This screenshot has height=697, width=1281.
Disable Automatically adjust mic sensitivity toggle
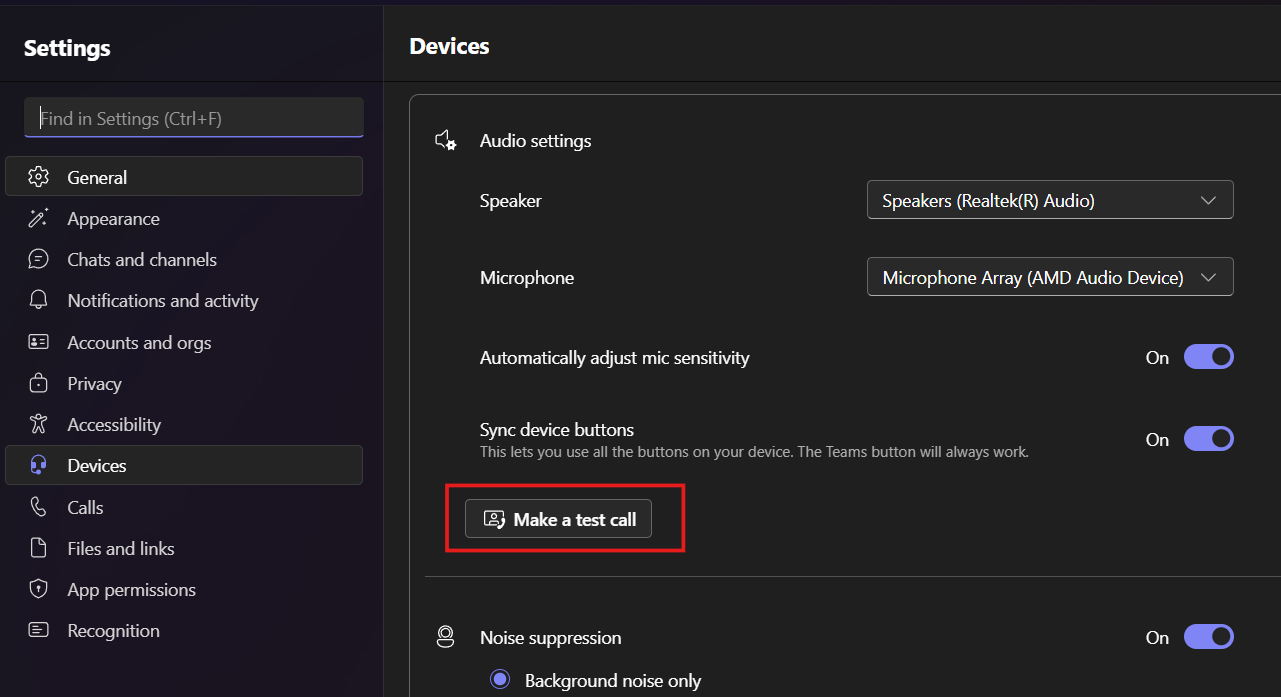(1209, 357)
